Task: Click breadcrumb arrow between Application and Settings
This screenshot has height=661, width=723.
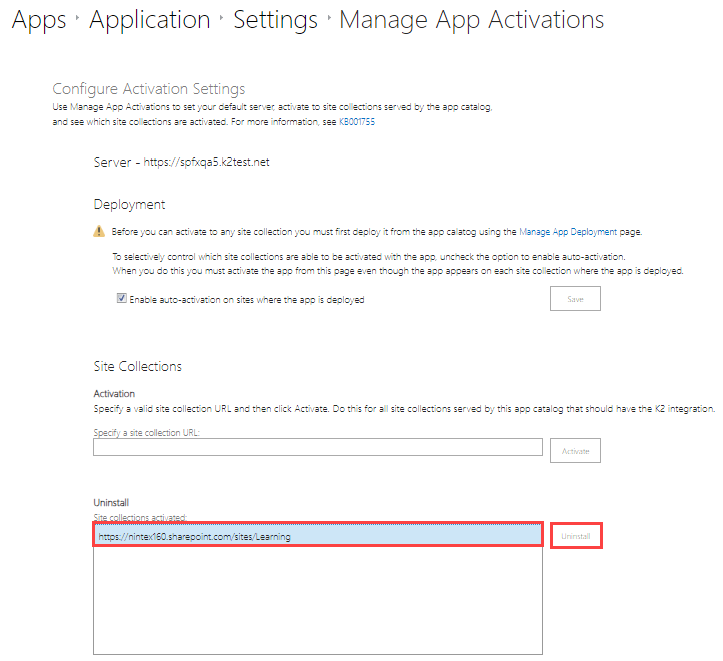Action: coord(222,20)
